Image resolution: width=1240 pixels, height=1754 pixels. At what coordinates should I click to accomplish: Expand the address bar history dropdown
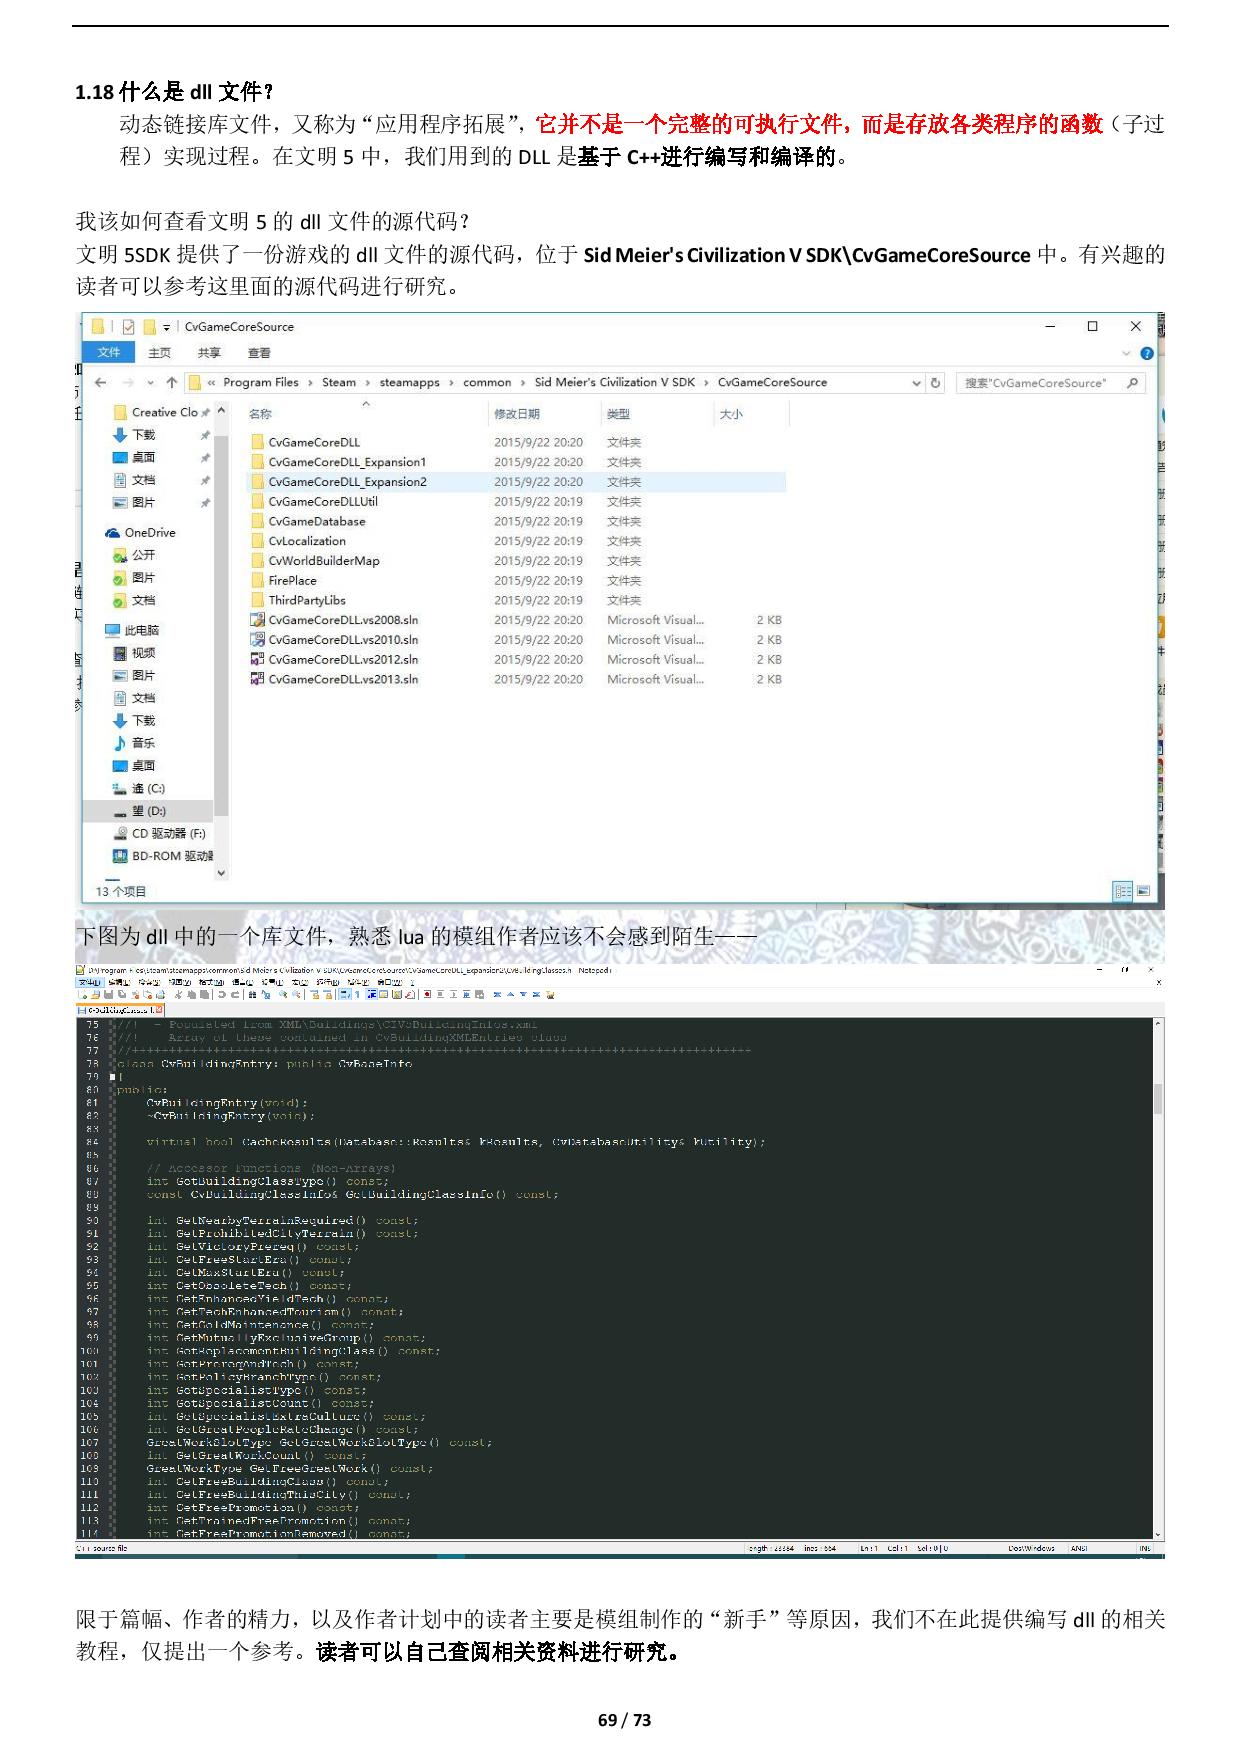tap(916, 383)
